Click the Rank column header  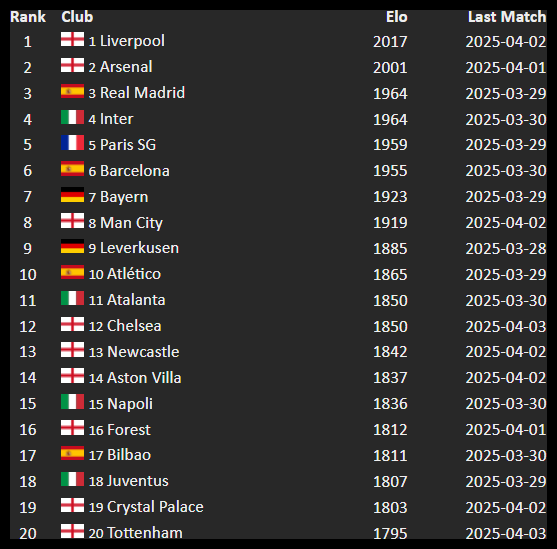28,17
